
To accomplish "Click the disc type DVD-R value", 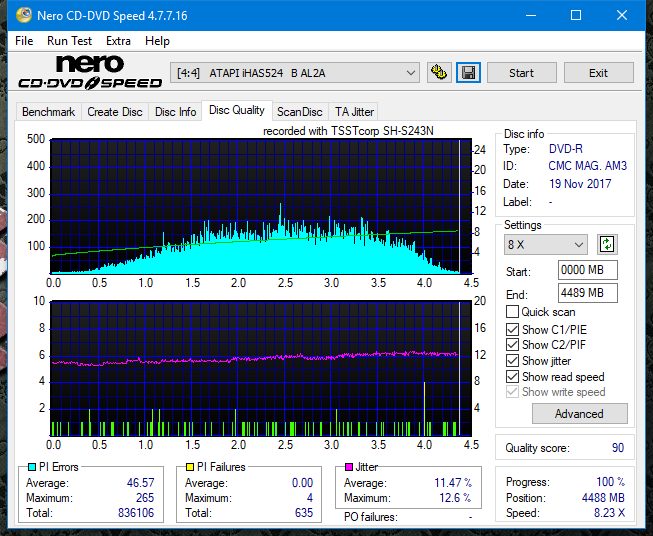I will click(x=566, y=149).
